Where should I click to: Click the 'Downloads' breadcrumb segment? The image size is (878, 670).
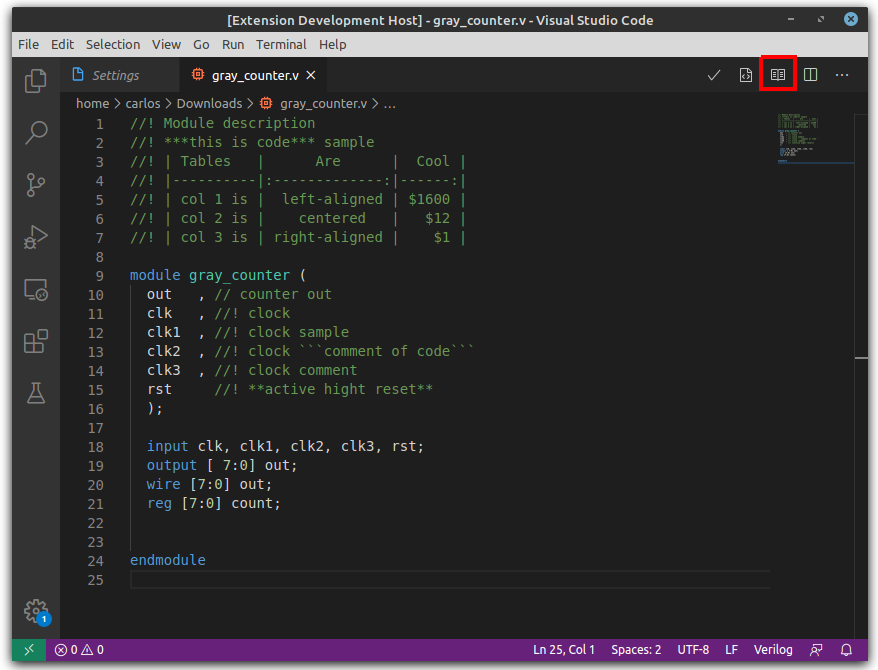(209, 104)
